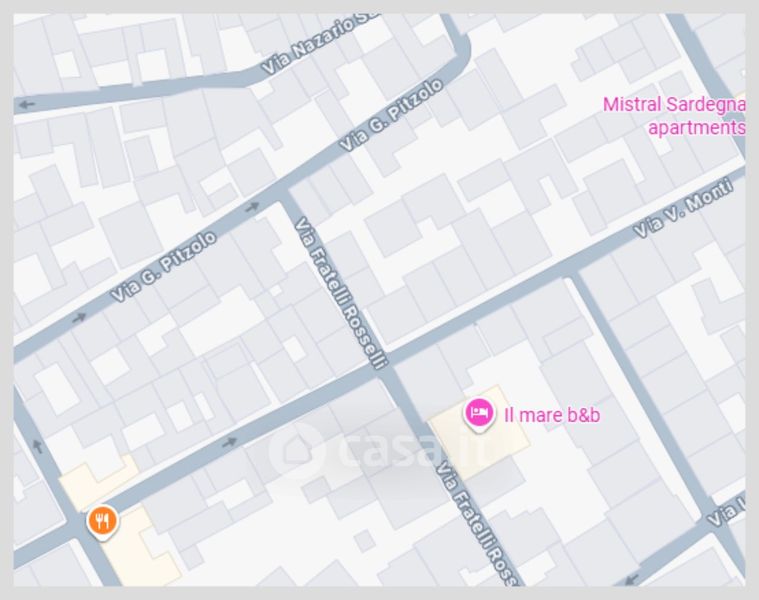759x600 pixels.
Task: Click the one-way arrow on Via Nazario Sauro
Action: click(27, 104)
